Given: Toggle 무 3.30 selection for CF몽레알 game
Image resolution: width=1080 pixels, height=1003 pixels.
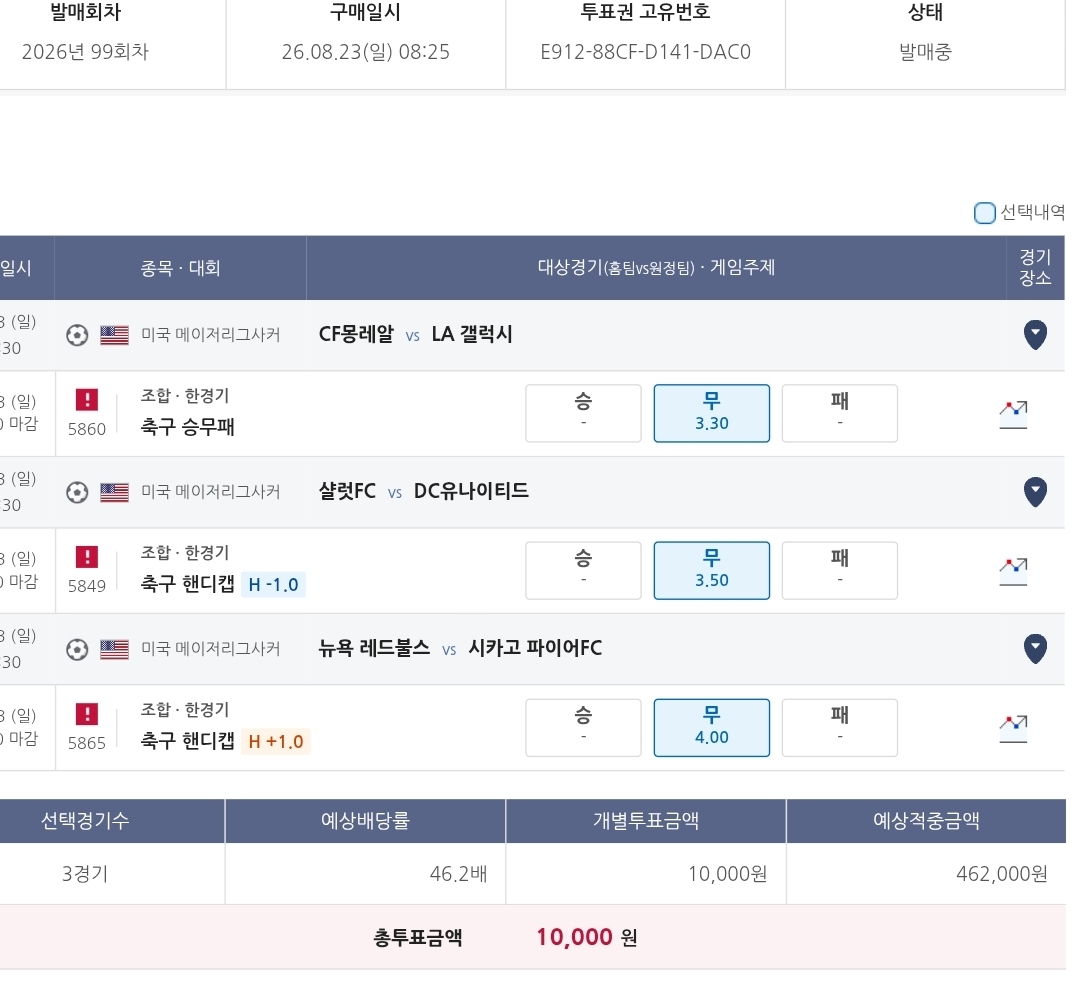Looking at the screenshot, I should [712, 413].
